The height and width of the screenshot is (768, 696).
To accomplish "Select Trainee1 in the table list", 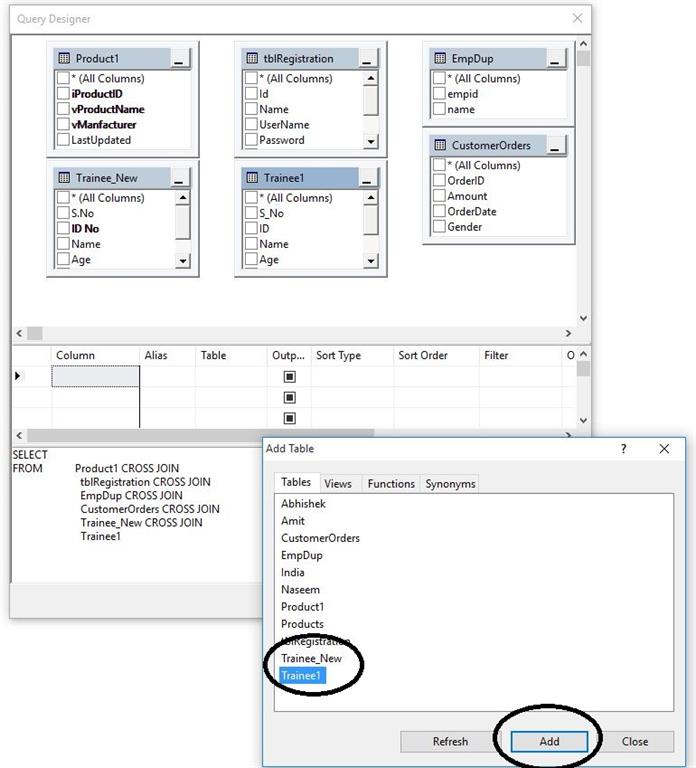I will coord(302,675).
